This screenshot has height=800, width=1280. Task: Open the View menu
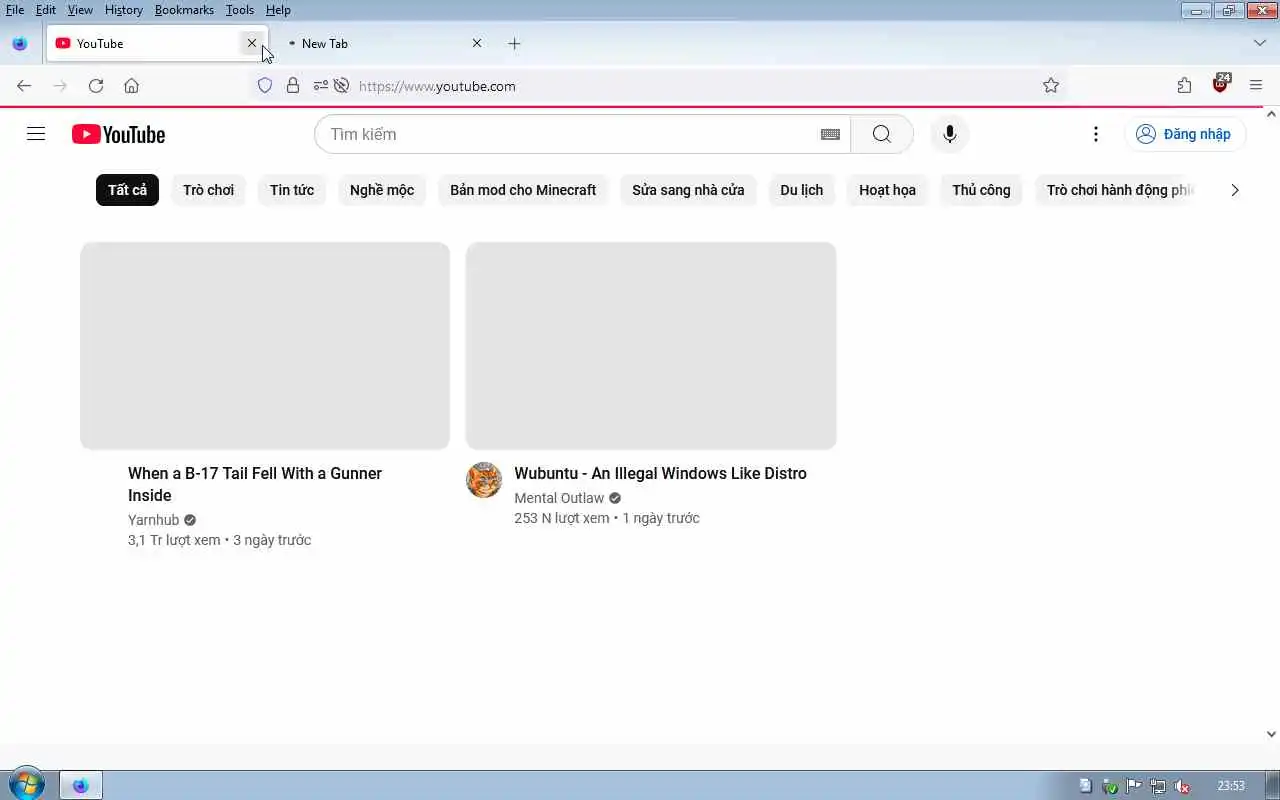tap(80, 10)
